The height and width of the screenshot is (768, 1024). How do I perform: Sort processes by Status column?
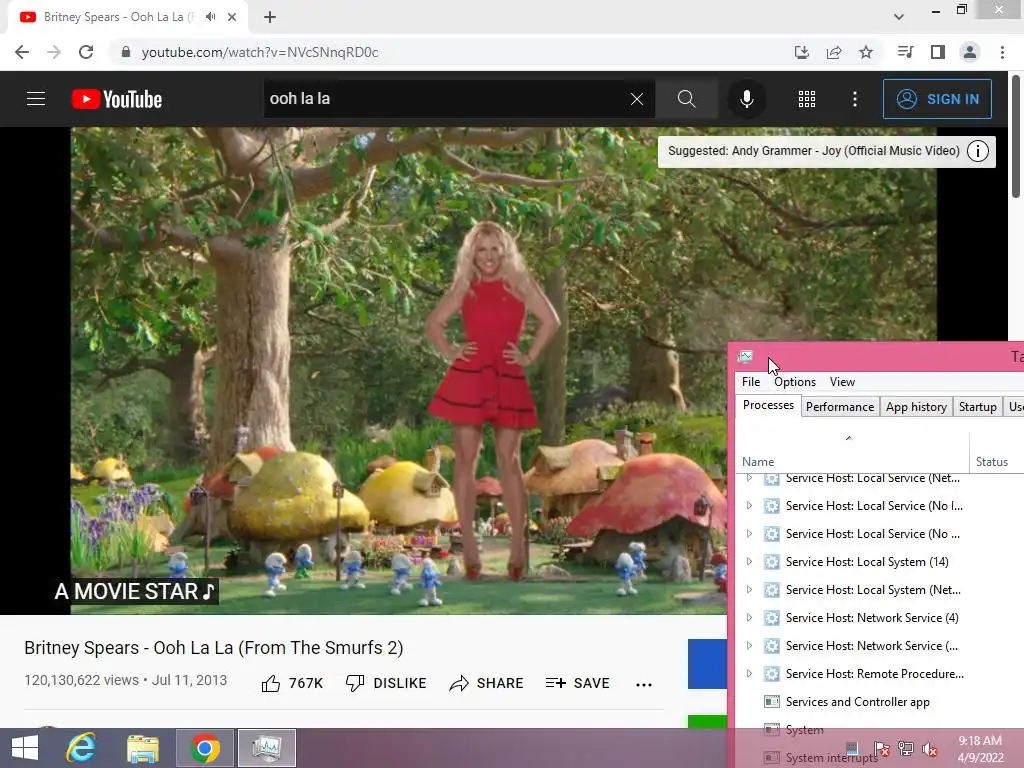997,451
